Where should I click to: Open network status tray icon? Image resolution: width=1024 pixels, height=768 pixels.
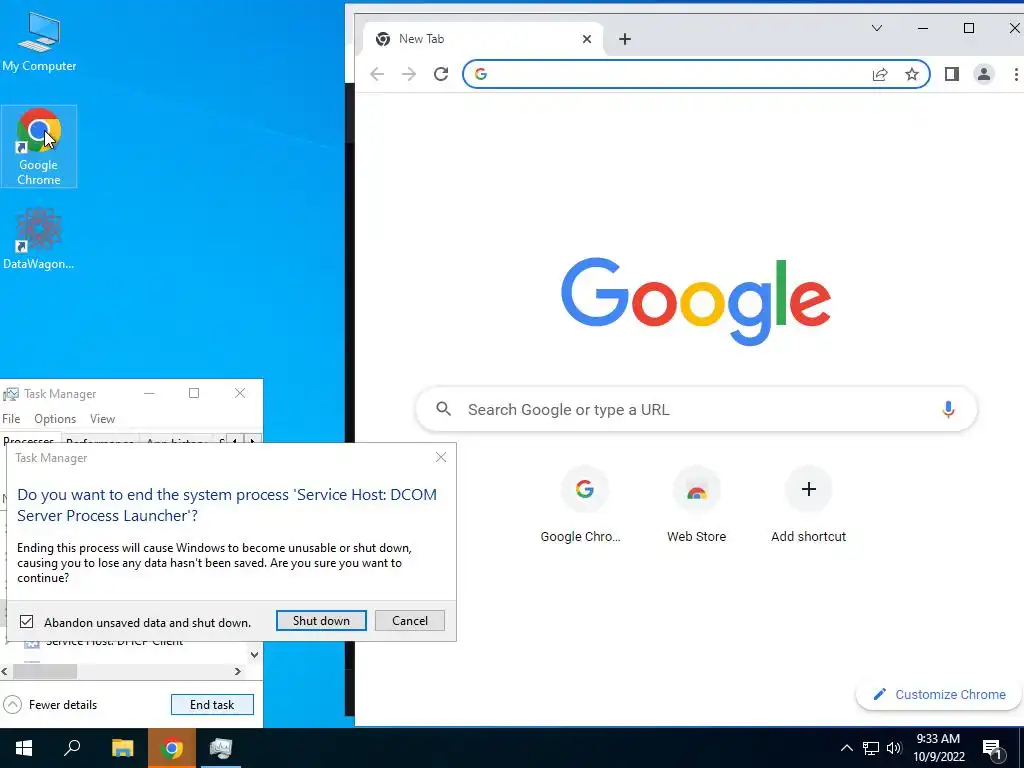[x=871, y=748]
